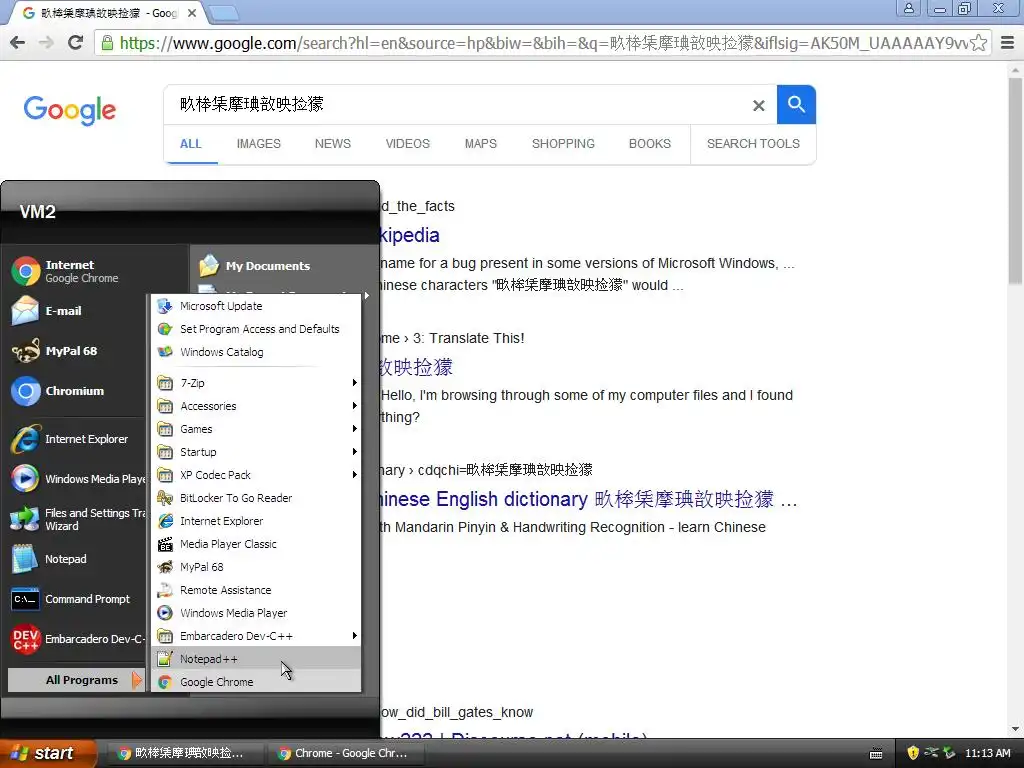
Task: Switch to the SHOPPING search tab
Action: [x=563, y=144]
